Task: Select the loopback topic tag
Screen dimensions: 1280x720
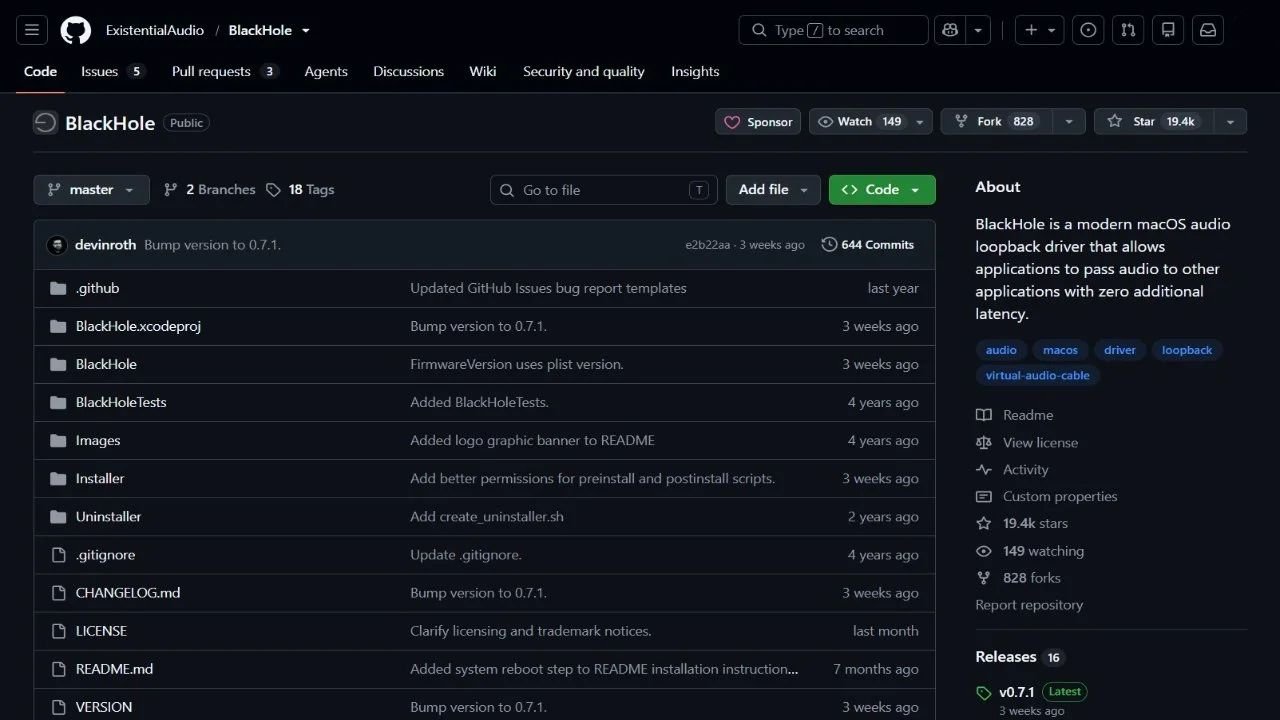Action: (1187, 350)
